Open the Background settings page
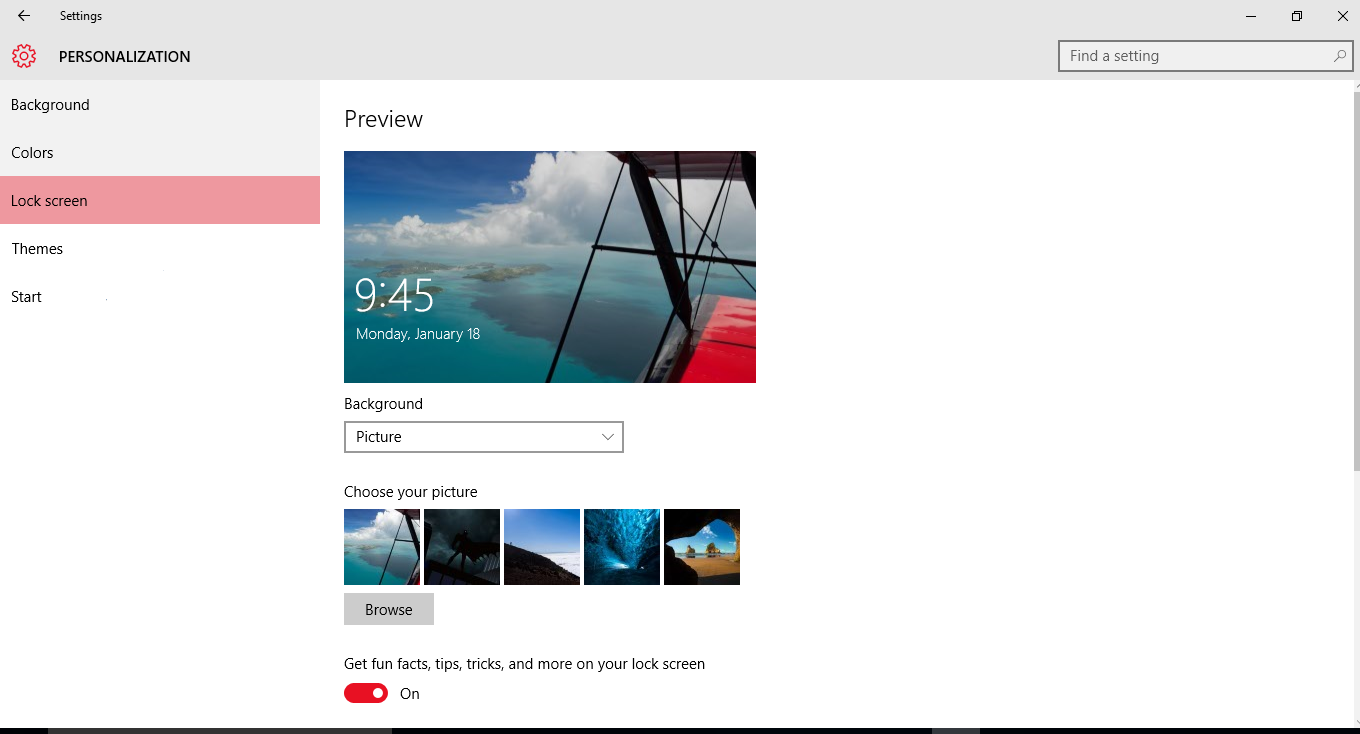 (x=50, y=105)
